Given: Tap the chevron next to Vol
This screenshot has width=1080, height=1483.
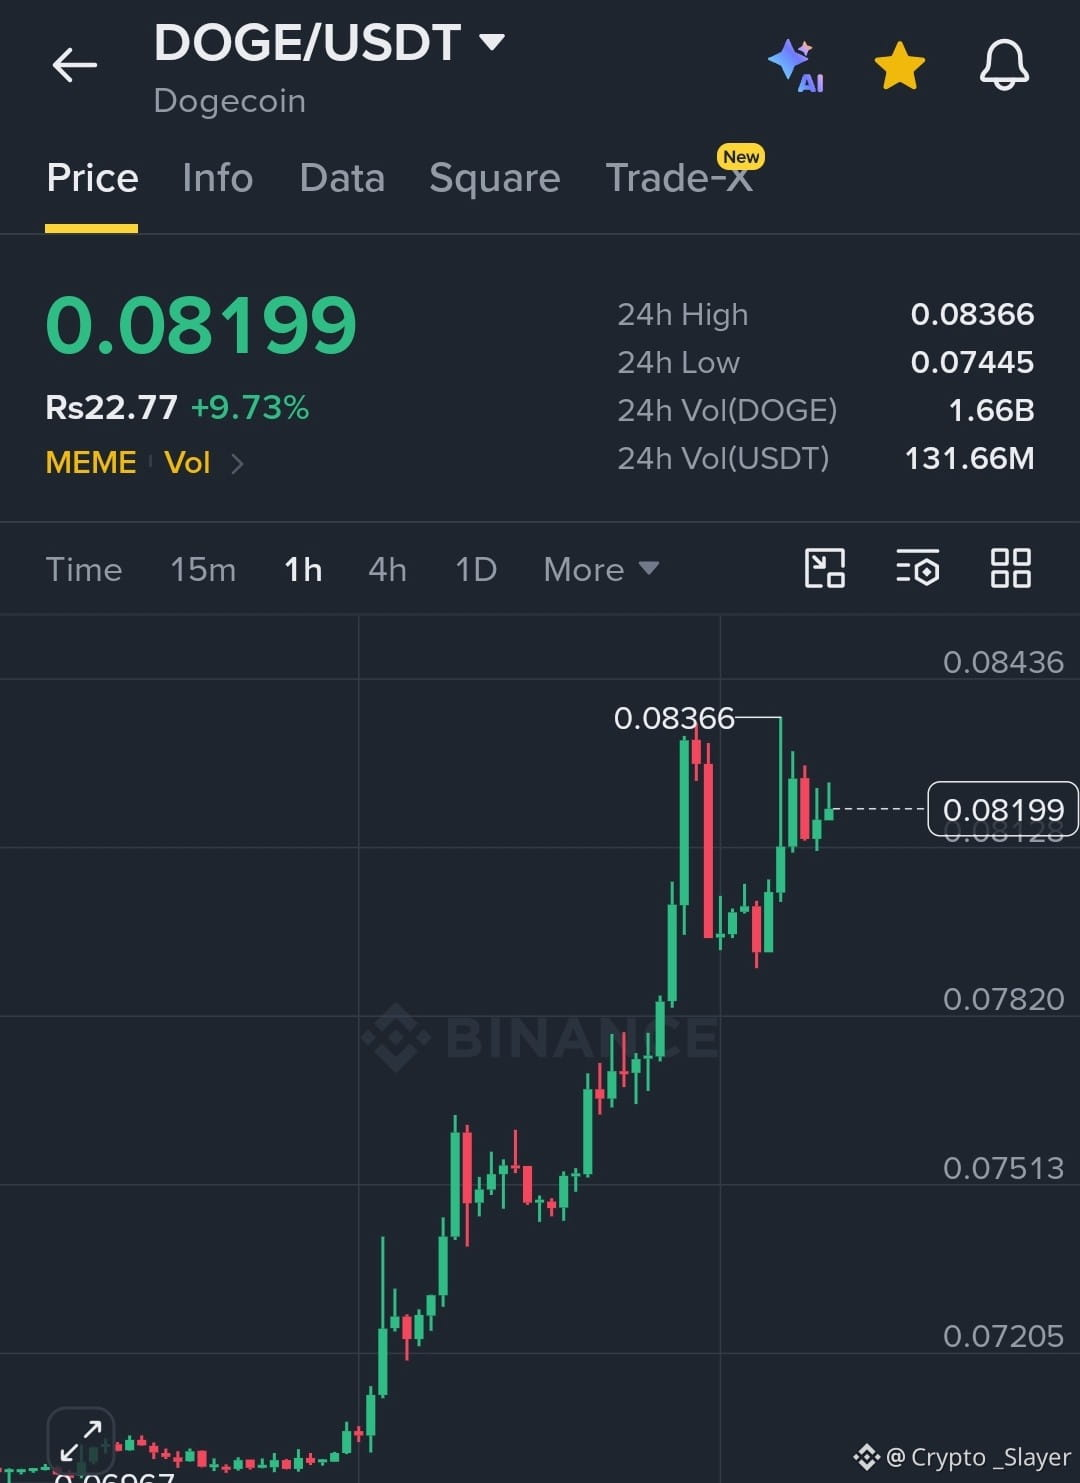Looking at the screenshot, I should point(237,463).
